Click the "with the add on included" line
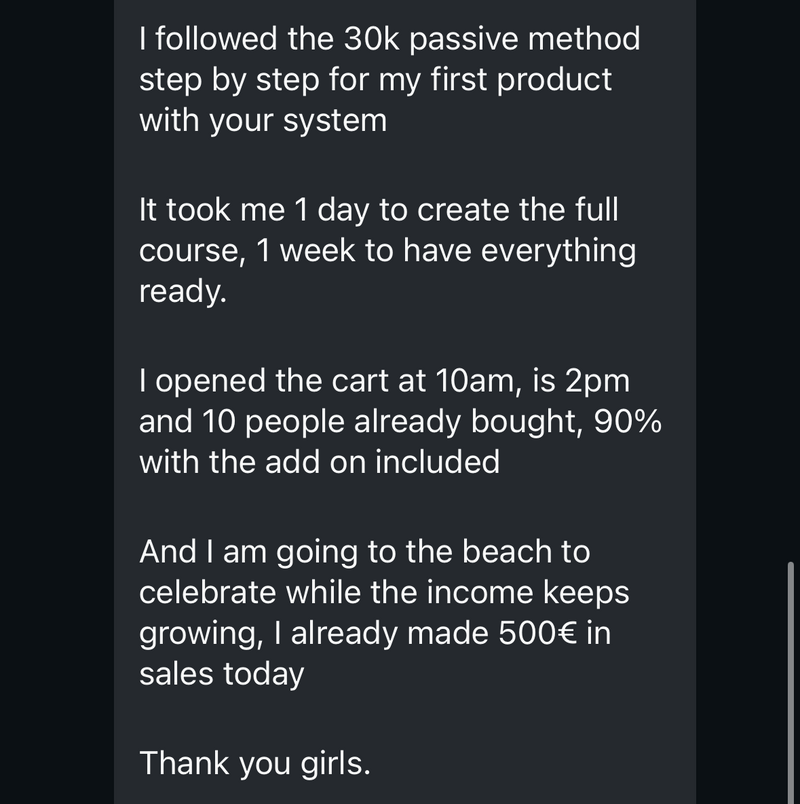Screen dimensions: 800x804 pos(319,462)
